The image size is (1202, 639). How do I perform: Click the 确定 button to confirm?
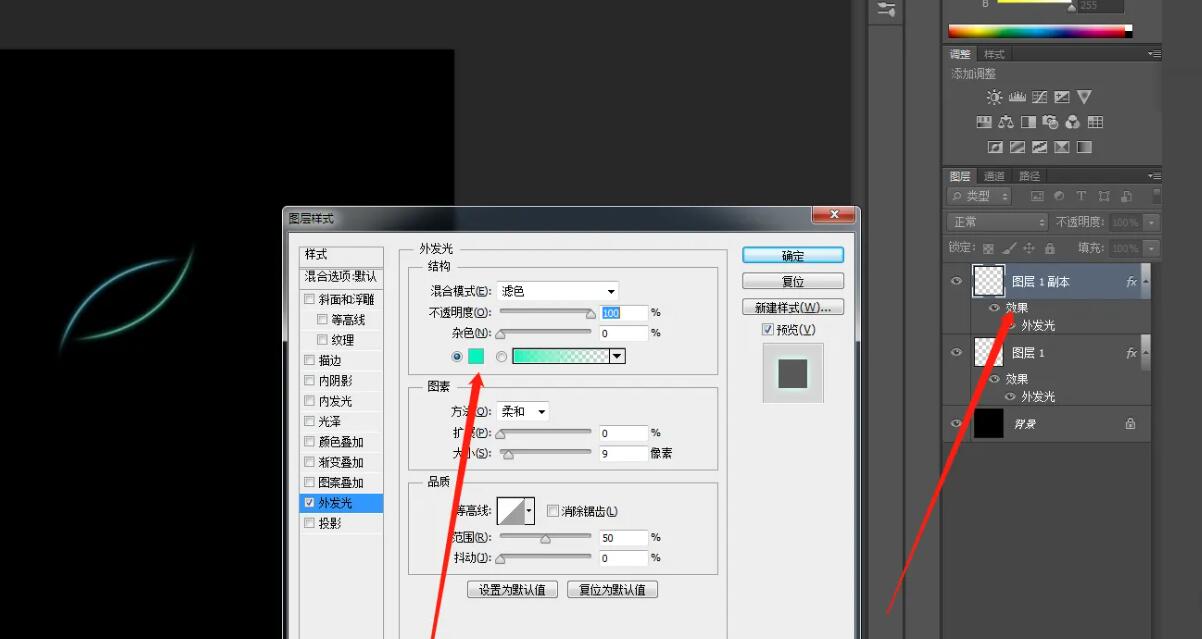[x=791, y=255]
